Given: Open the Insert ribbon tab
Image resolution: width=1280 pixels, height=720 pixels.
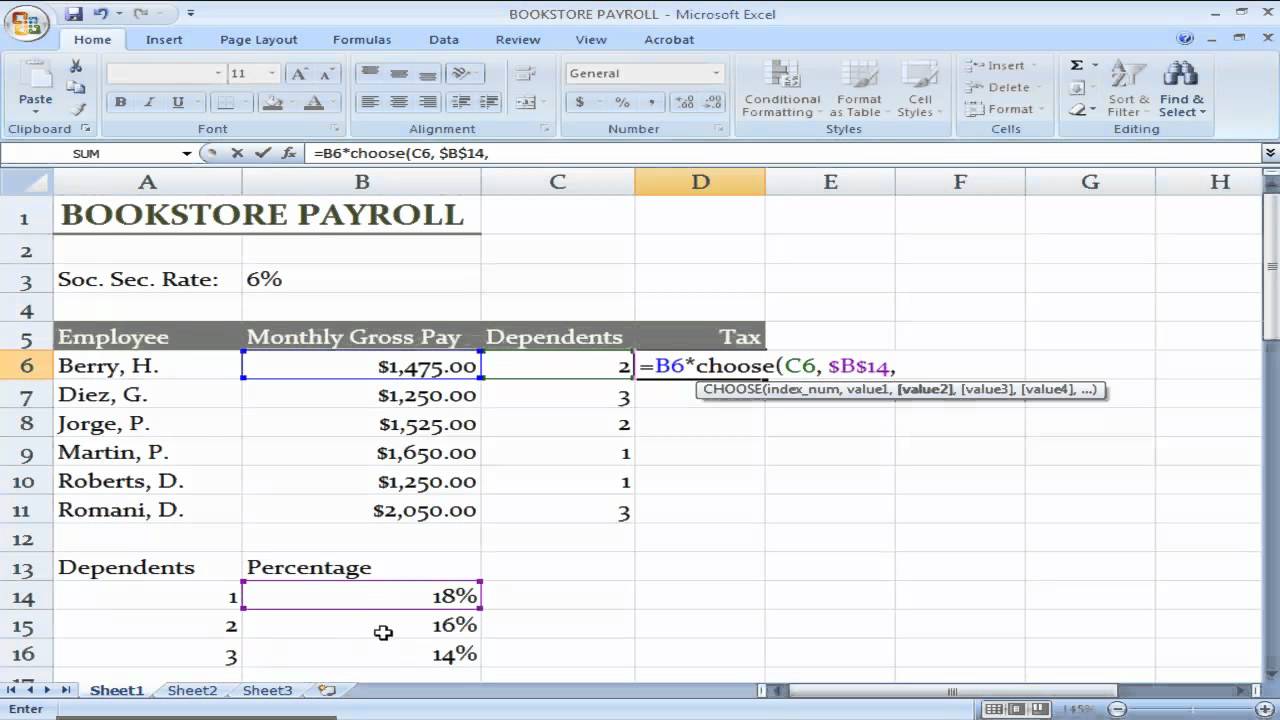Looking at the screenshot, I should [164, 39].
